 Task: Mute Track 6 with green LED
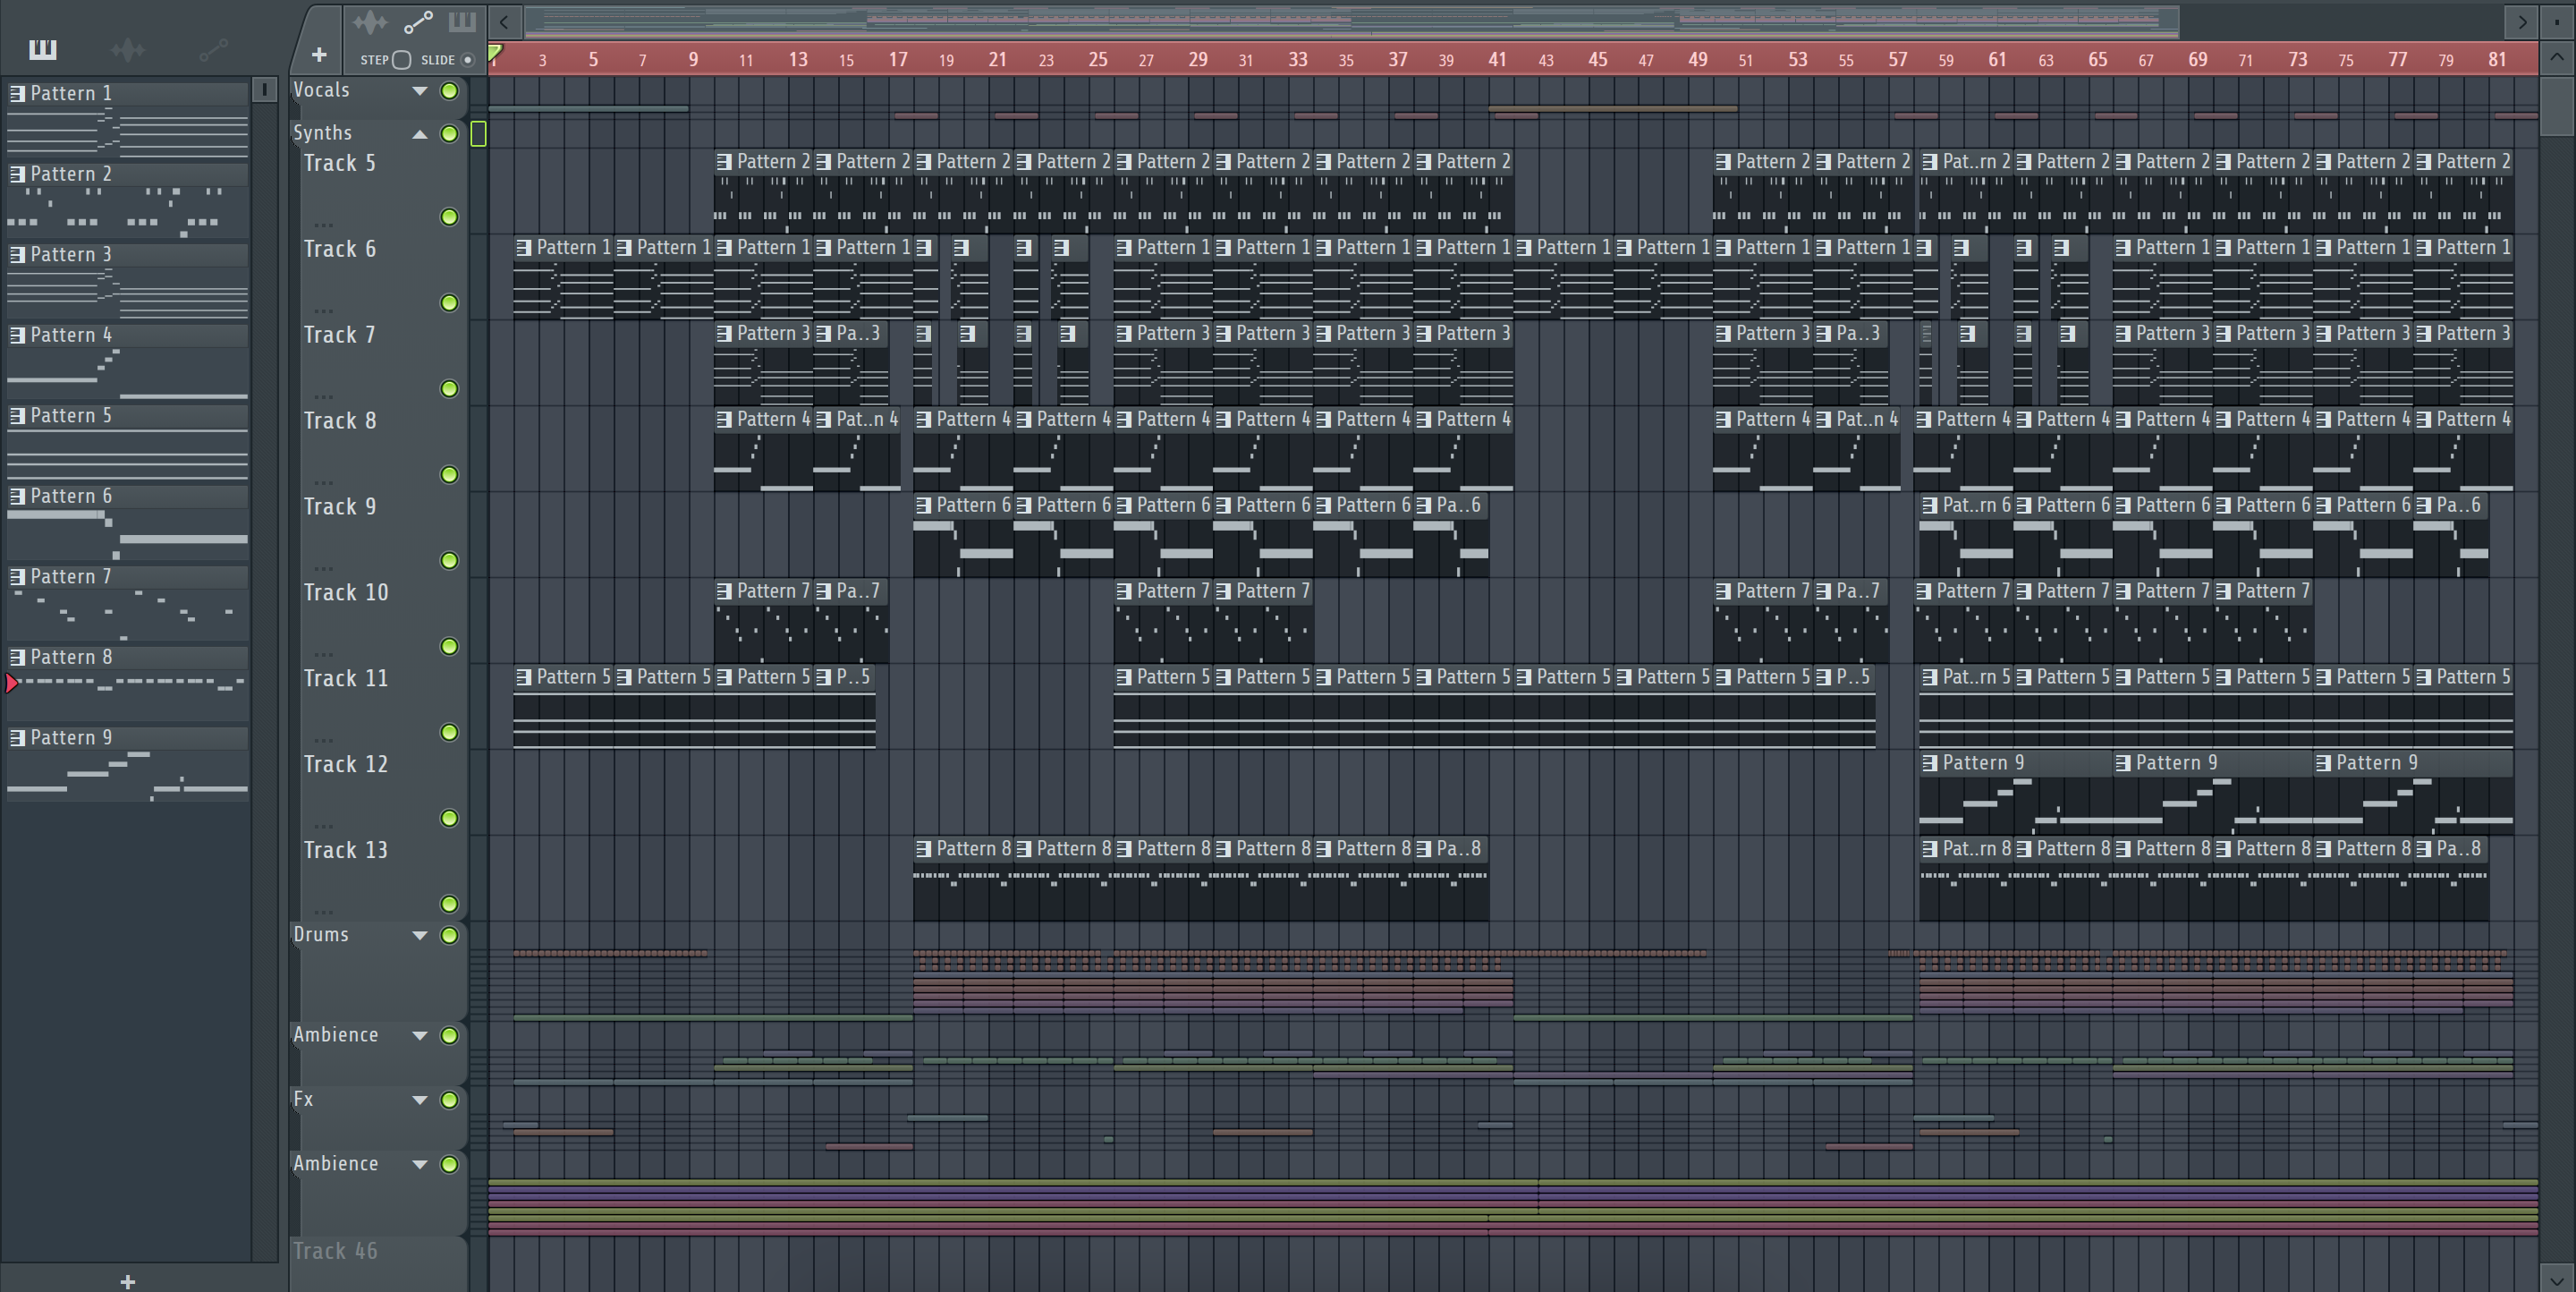[x=450, y=303]
